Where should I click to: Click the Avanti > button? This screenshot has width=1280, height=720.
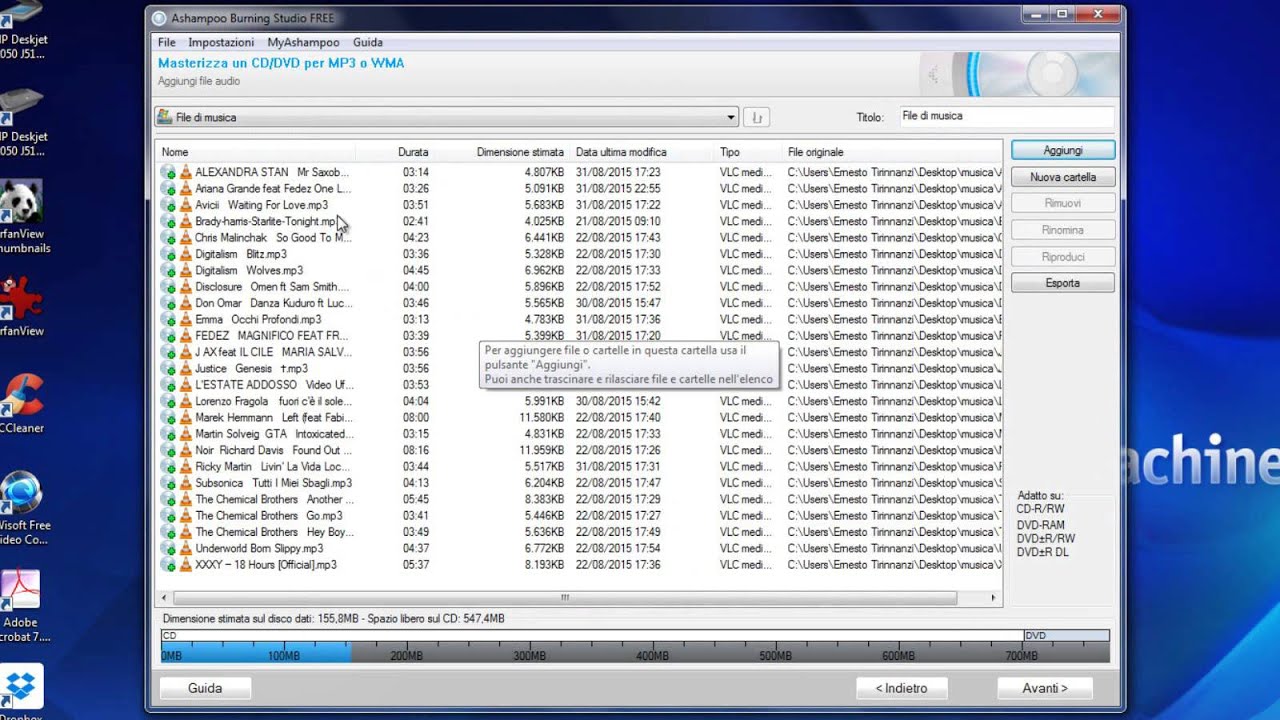point(1044,688)
